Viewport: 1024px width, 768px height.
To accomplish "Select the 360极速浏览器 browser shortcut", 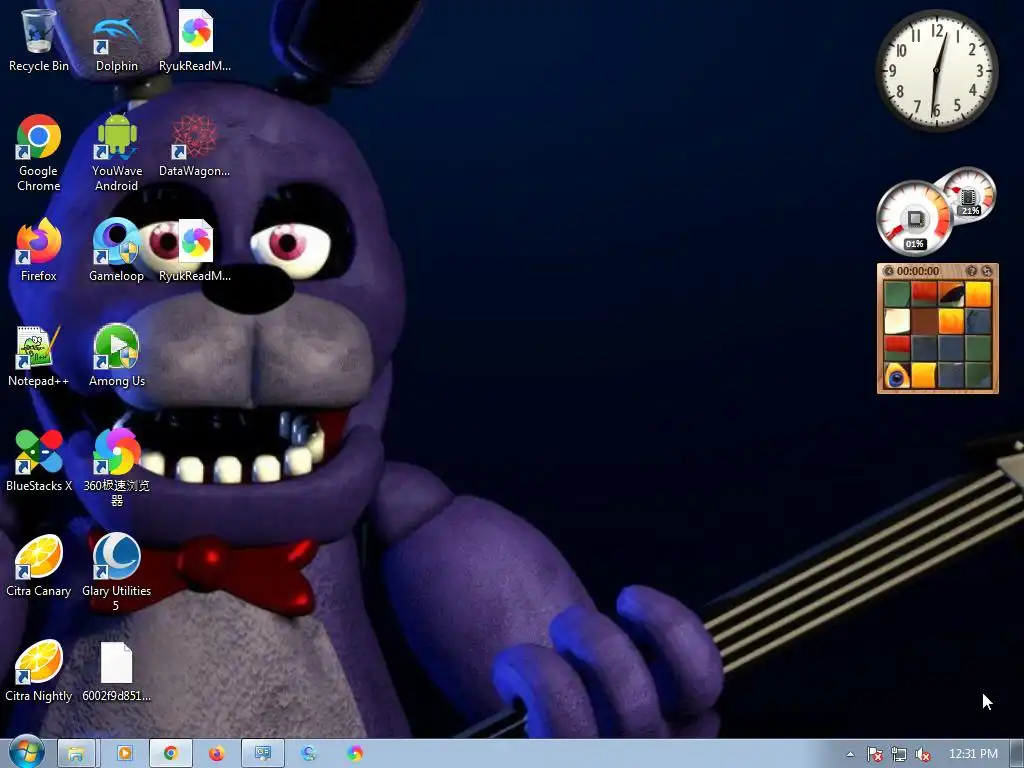I will (x=116, y=468).
